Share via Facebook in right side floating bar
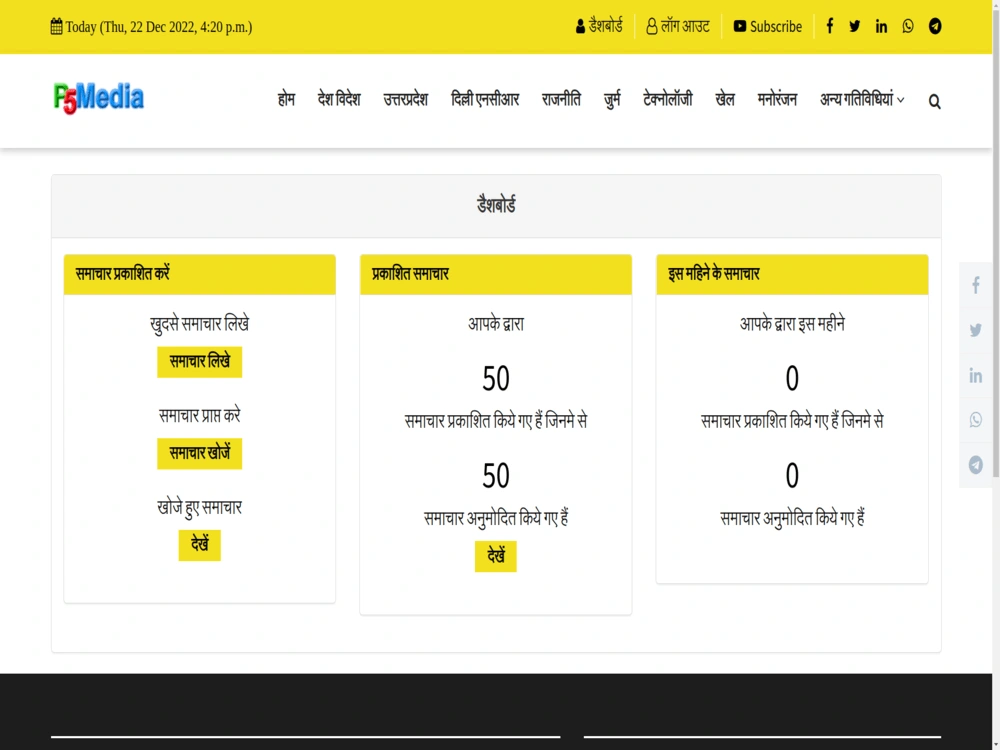This screenshot has height=750, width=1000. (x=975, y=284)
